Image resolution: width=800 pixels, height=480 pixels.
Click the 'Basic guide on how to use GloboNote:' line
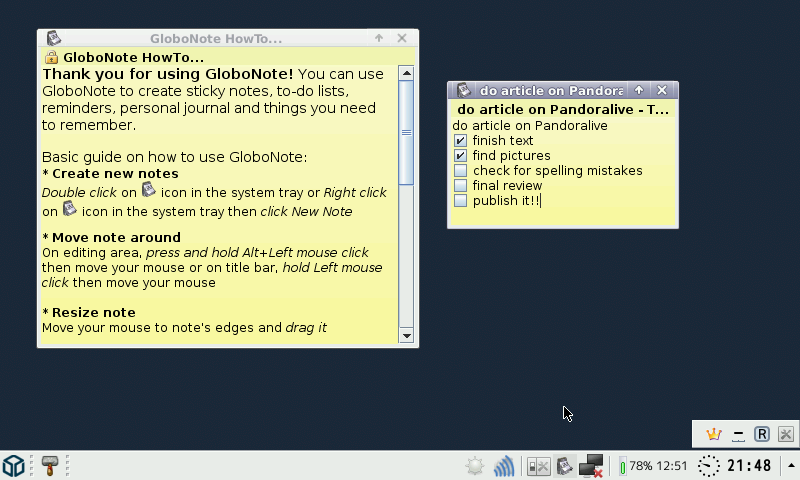174,157
